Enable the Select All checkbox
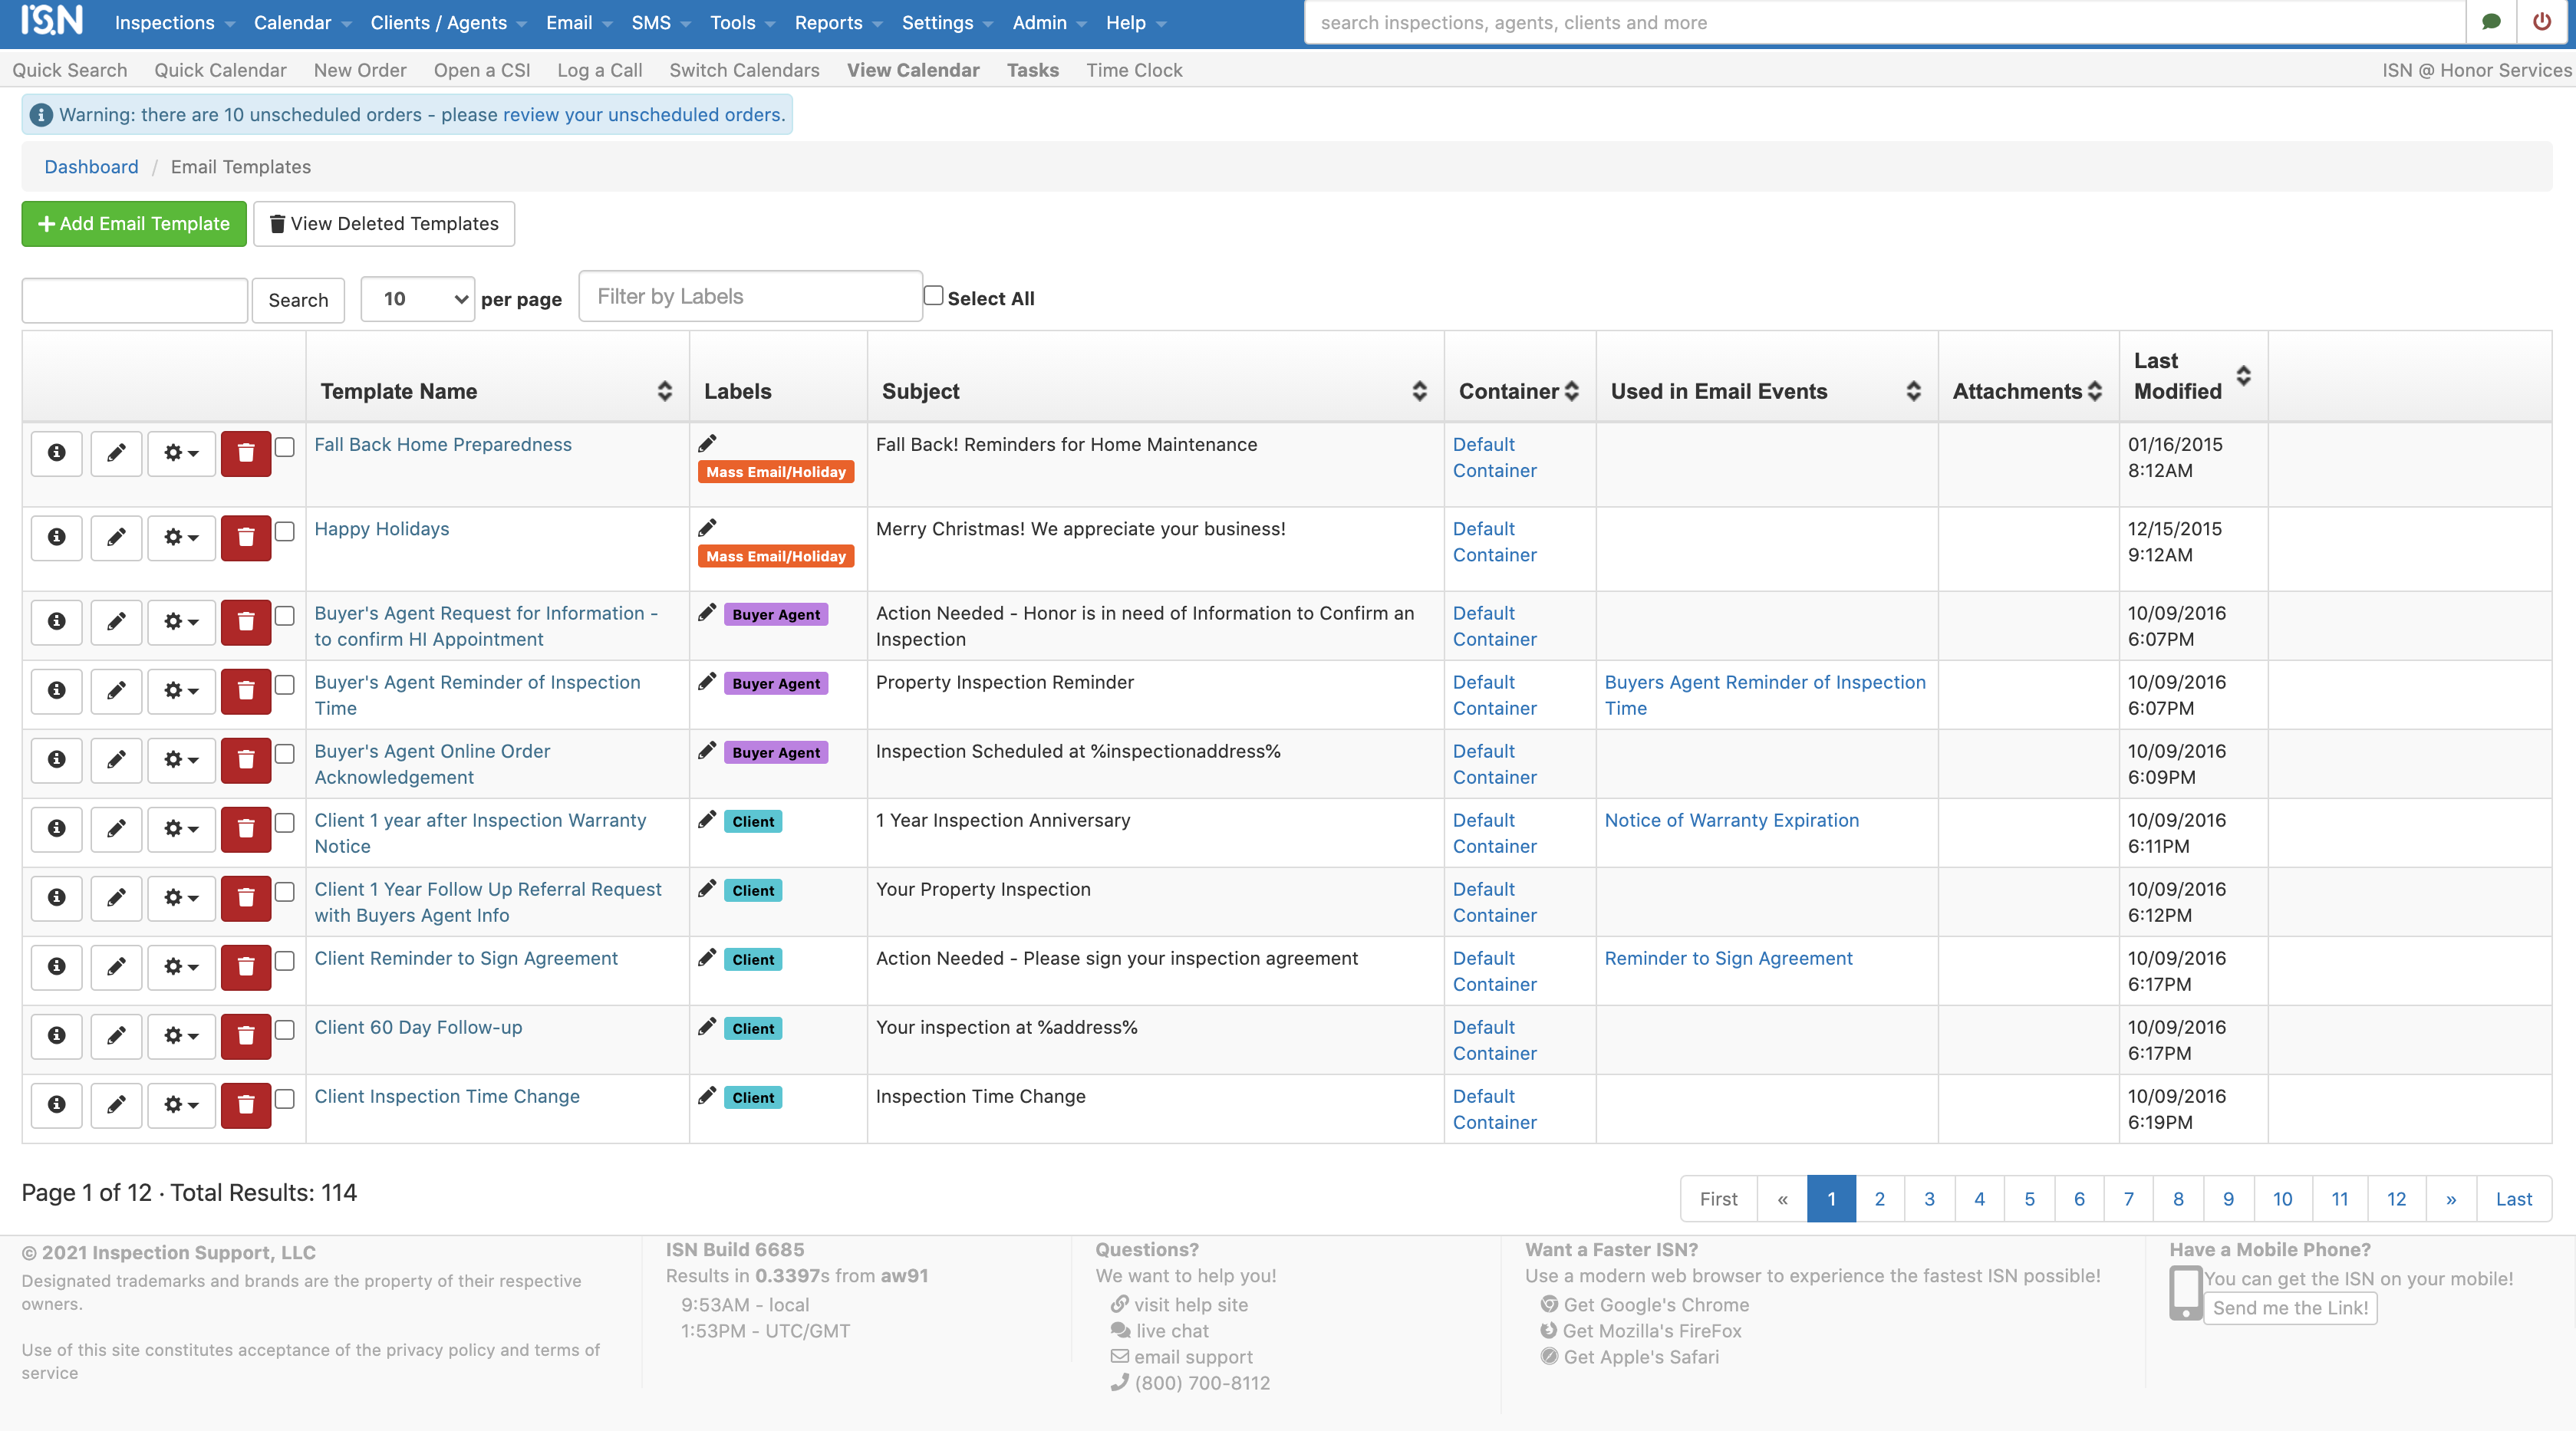This screenshot has height=1431, width=2576. [x=933, y=294]
